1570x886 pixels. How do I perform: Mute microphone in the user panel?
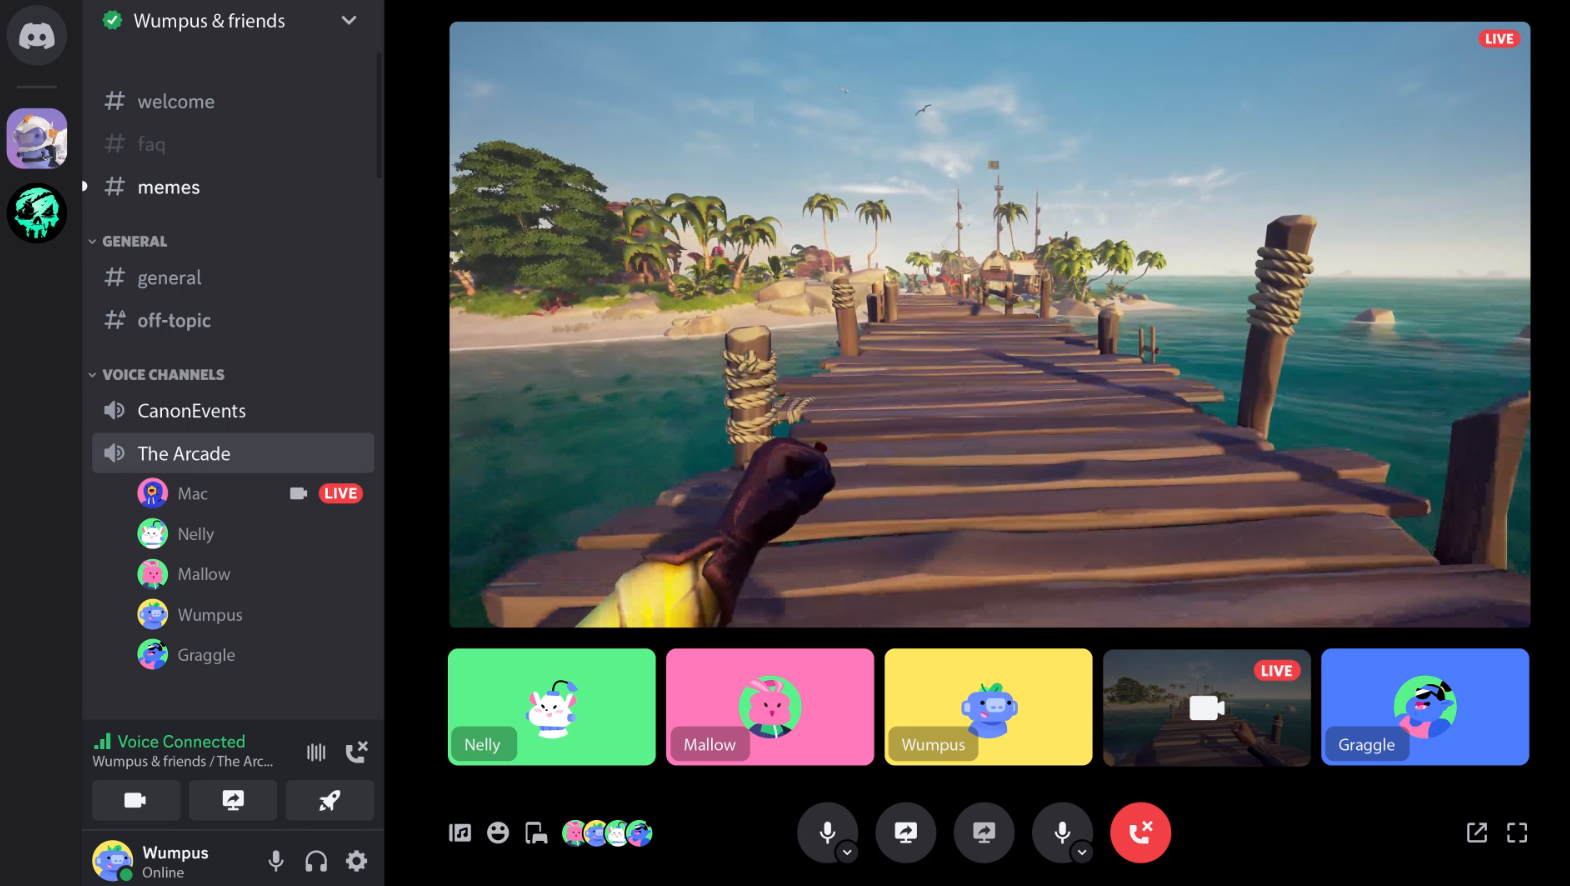[276, 860]
